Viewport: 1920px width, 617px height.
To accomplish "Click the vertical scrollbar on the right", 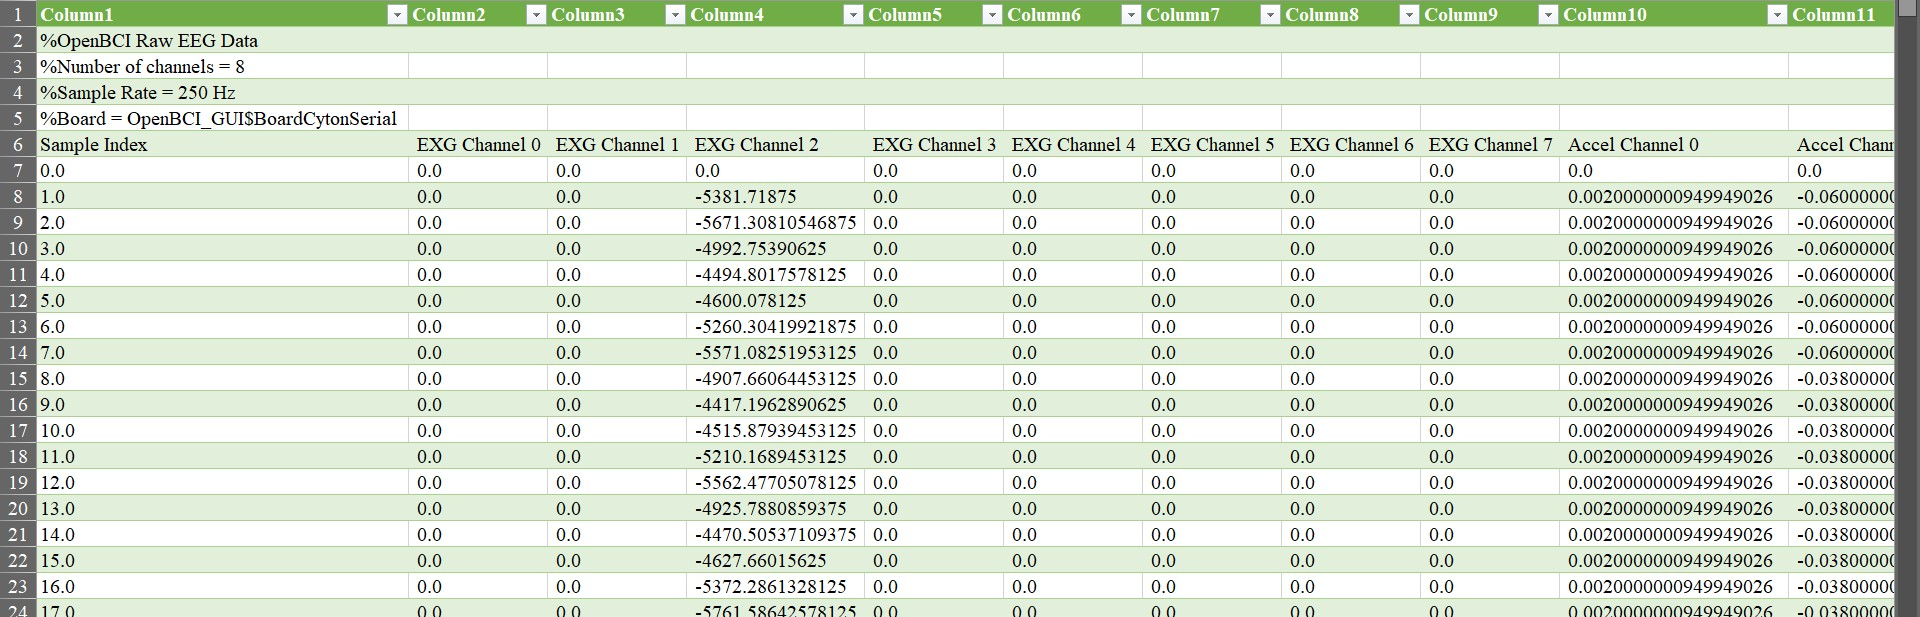I will tap(1907, 308).
